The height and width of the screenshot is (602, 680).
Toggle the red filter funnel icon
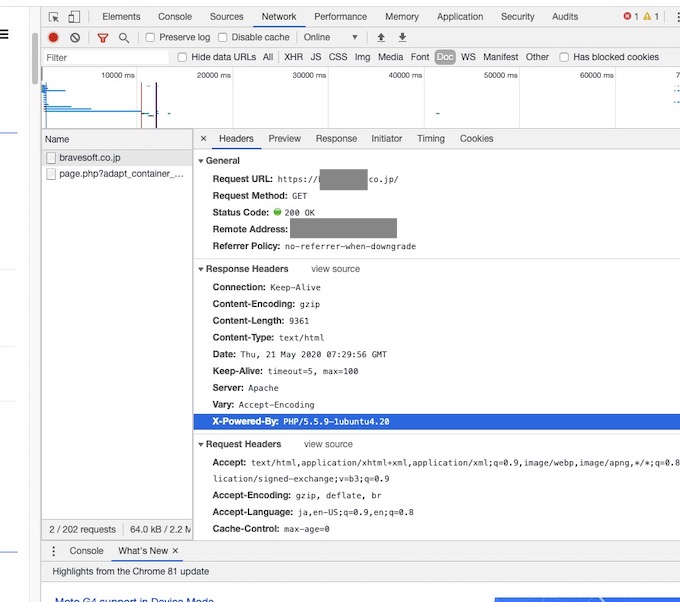click(x=103, y=38)
